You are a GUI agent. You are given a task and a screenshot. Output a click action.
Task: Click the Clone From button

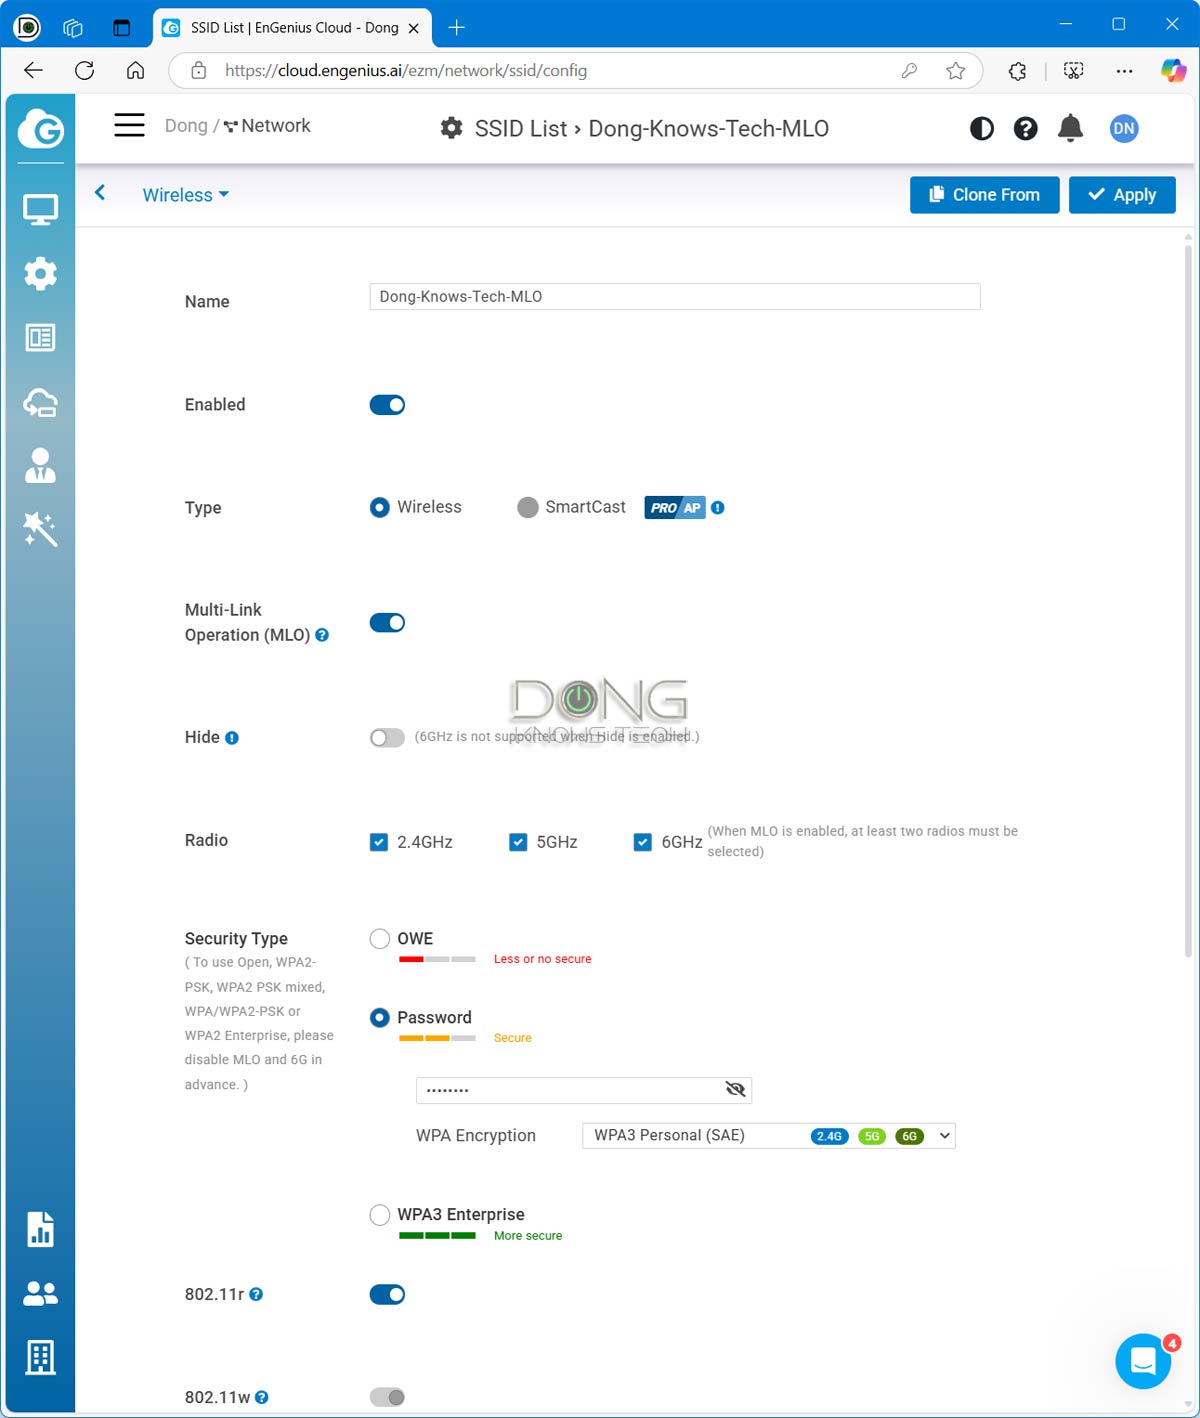pos(984,195)
